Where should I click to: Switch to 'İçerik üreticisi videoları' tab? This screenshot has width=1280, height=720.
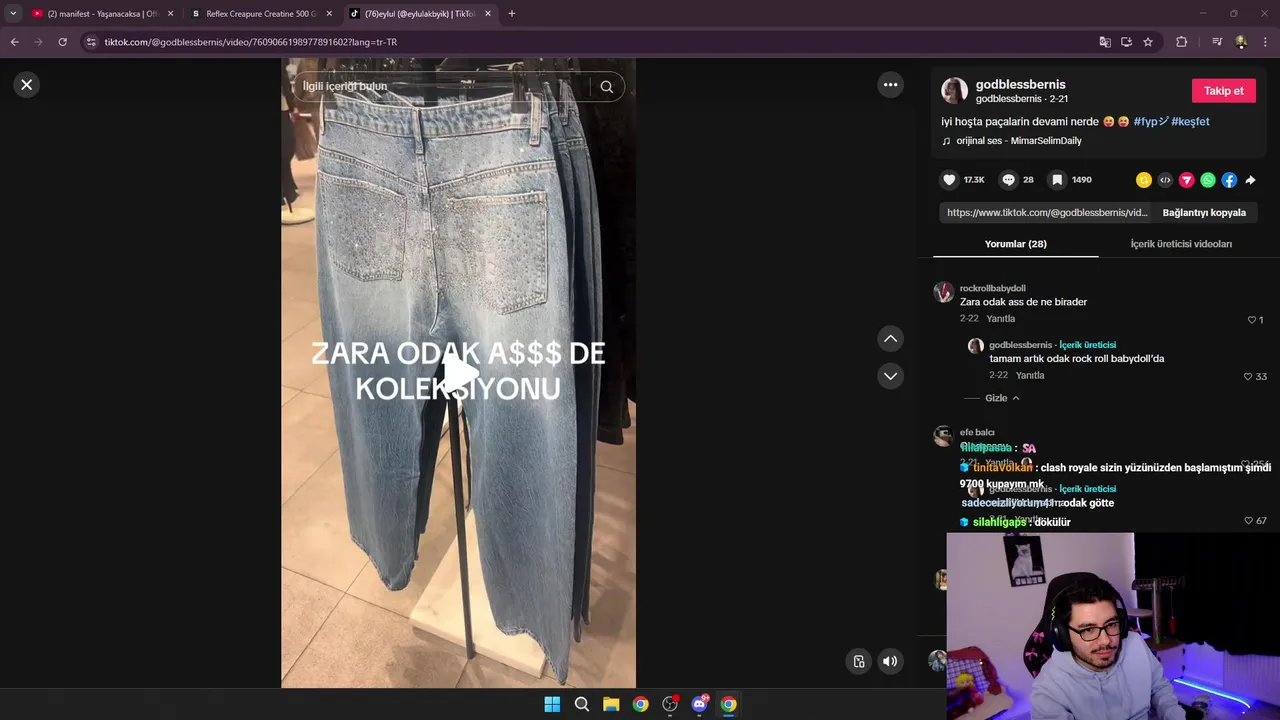click(x=1181, y=244)
